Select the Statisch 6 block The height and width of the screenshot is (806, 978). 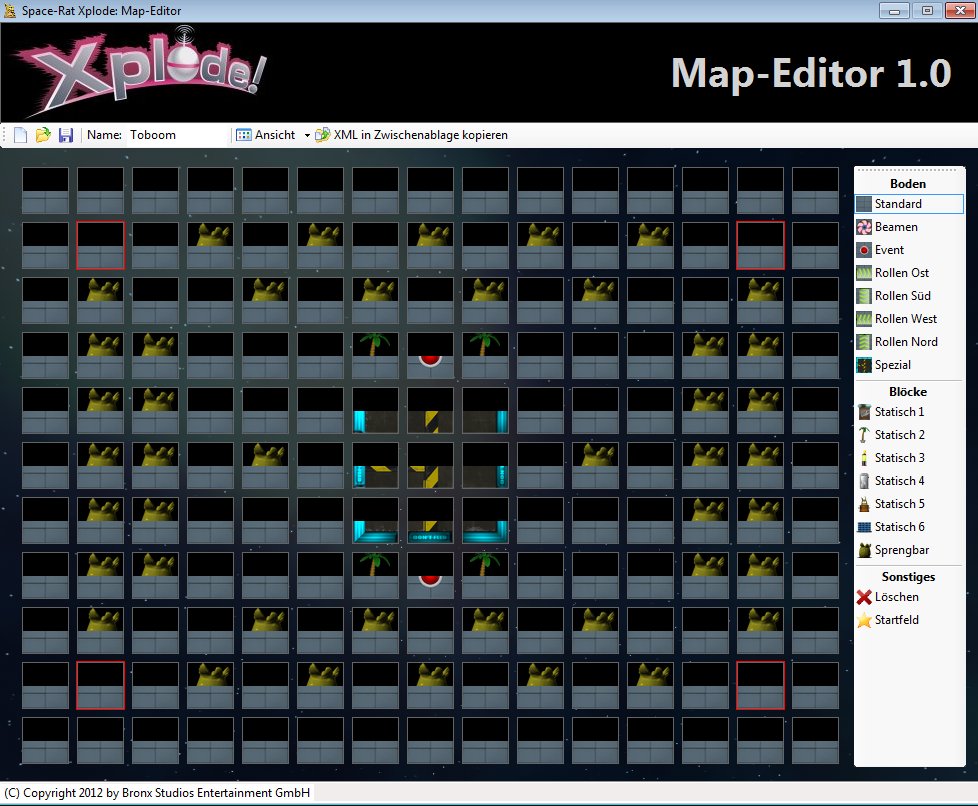coord(899,527)
